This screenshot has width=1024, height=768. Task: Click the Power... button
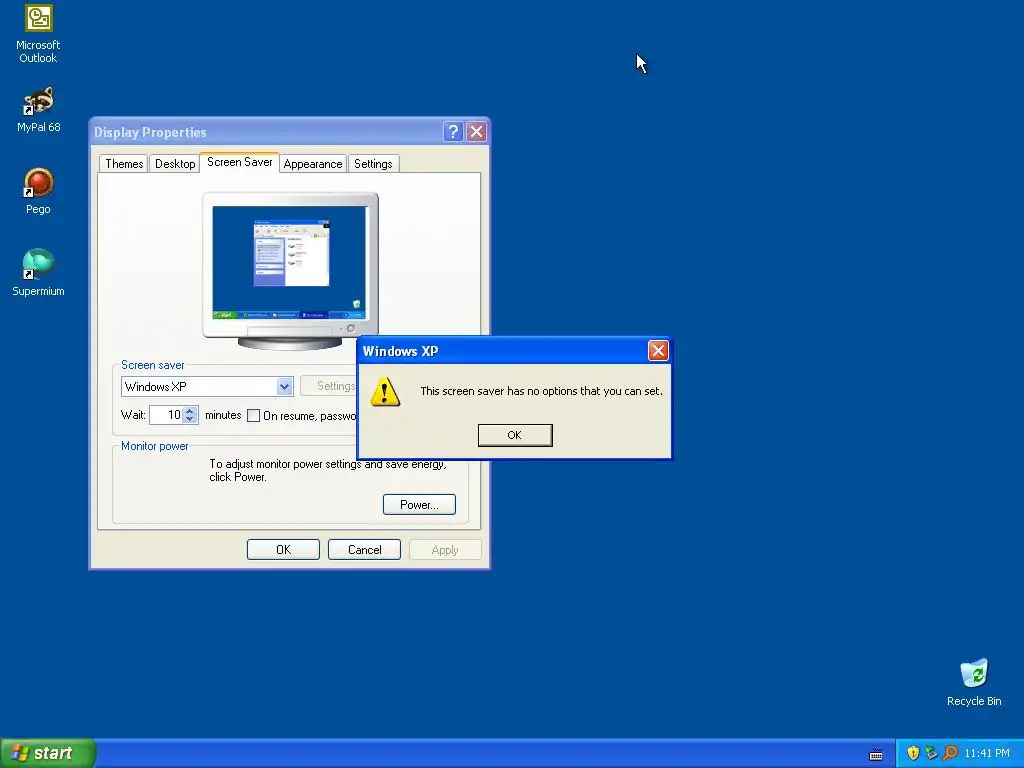(419, 505)
